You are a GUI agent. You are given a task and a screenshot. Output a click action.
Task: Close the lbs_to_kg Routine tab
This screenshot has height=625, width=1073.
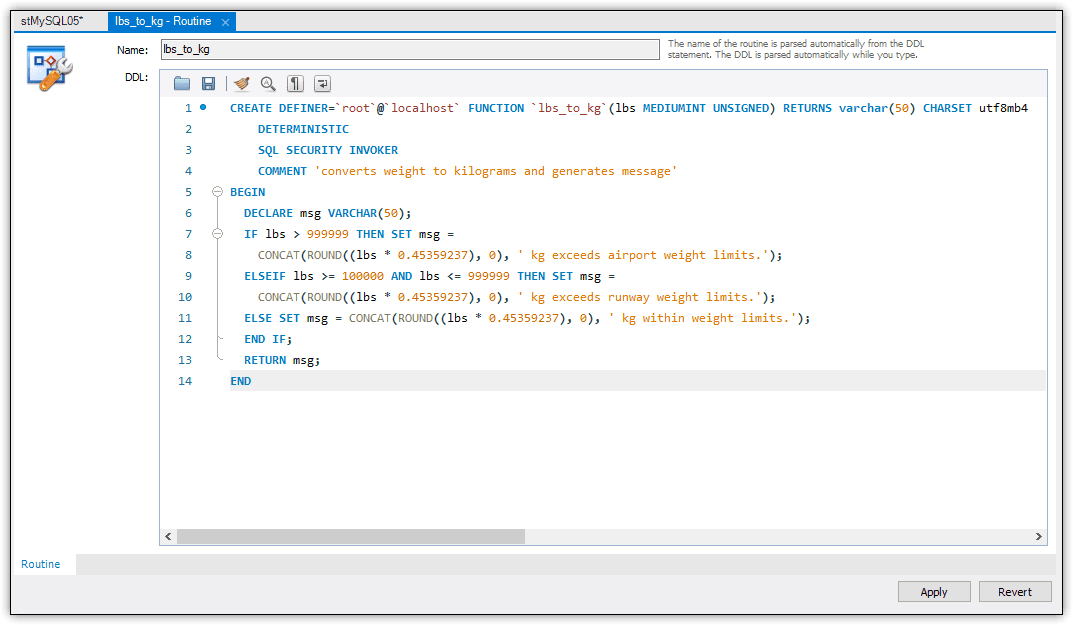coord(224,20)
